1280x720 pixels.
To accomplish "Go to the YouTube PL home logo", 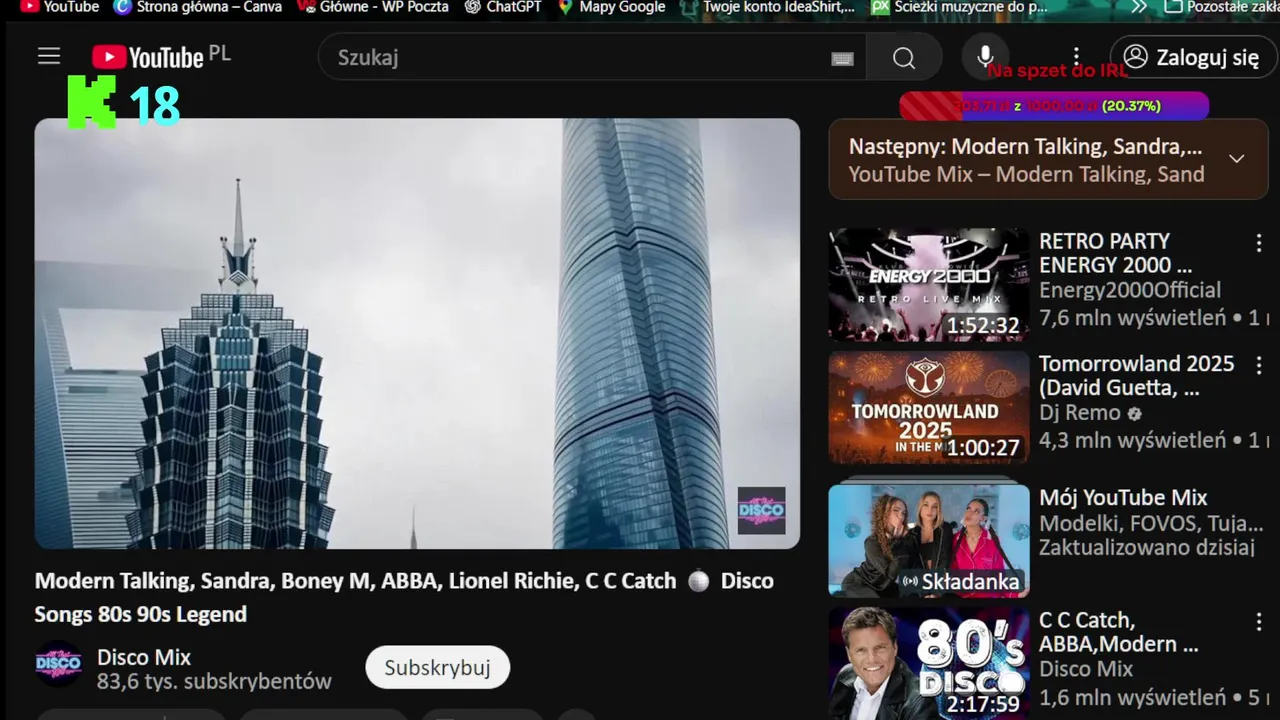I will click(x=161, y=57).
